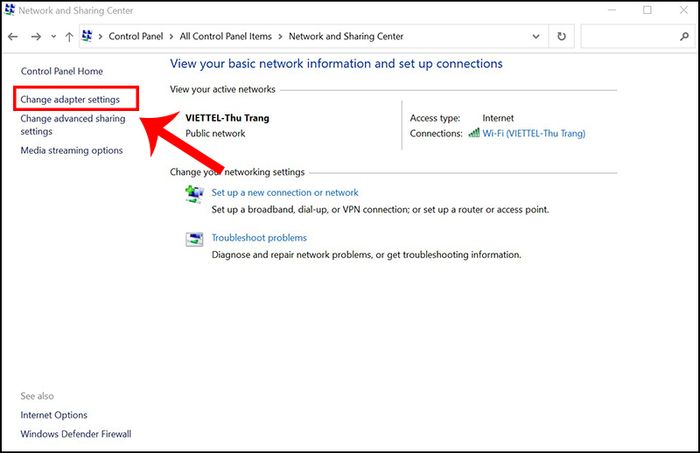Click the new connection setup icon

(194, 194)
